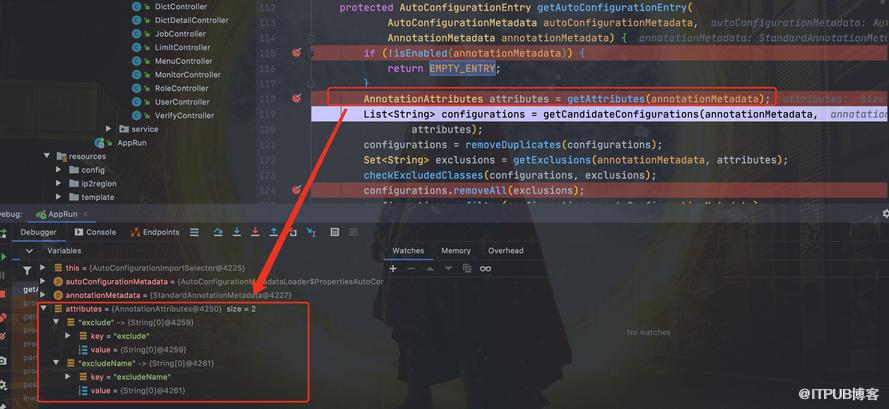Select the AppRun debug session tab

coord(62,214)
